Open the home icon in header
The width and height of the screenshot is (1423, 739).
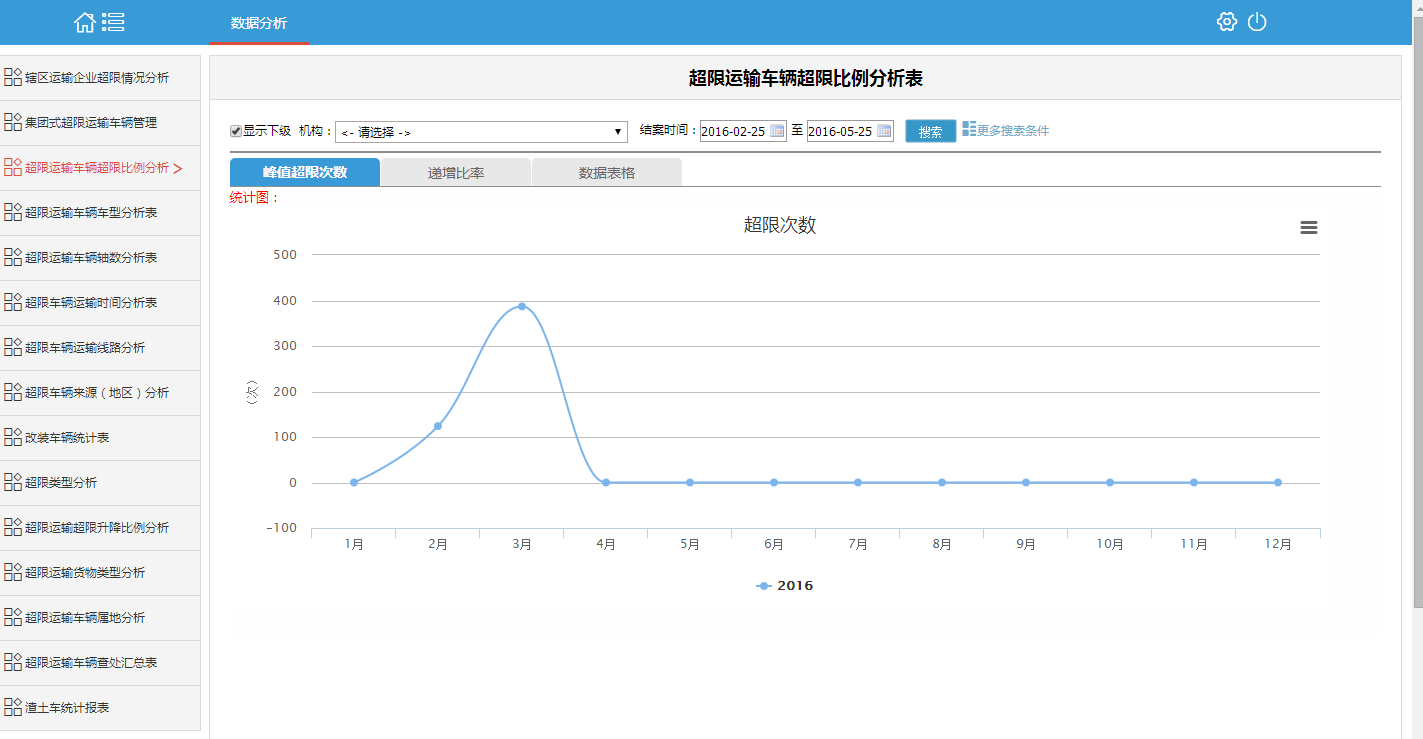click(85, 22)
